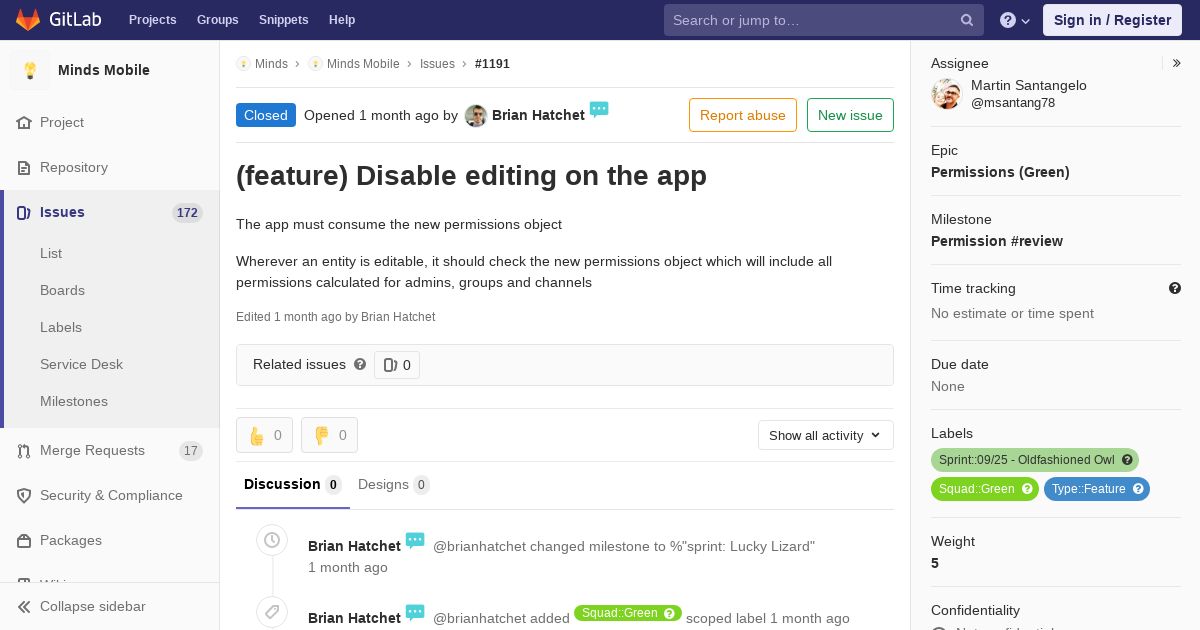Click the Permissions (Green) epic link
The height and width of the screenshot is (630, 1200).
(x=1000, y=172)
